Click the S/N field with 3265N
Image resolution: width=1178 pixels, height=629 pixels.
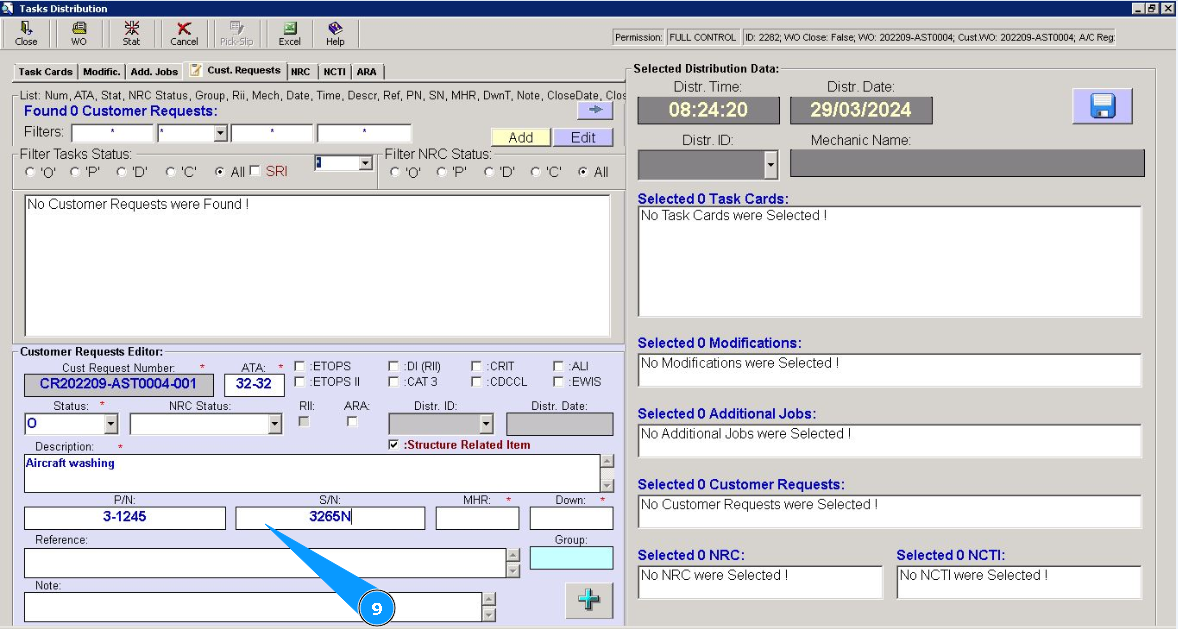click(x=330, y=518)
